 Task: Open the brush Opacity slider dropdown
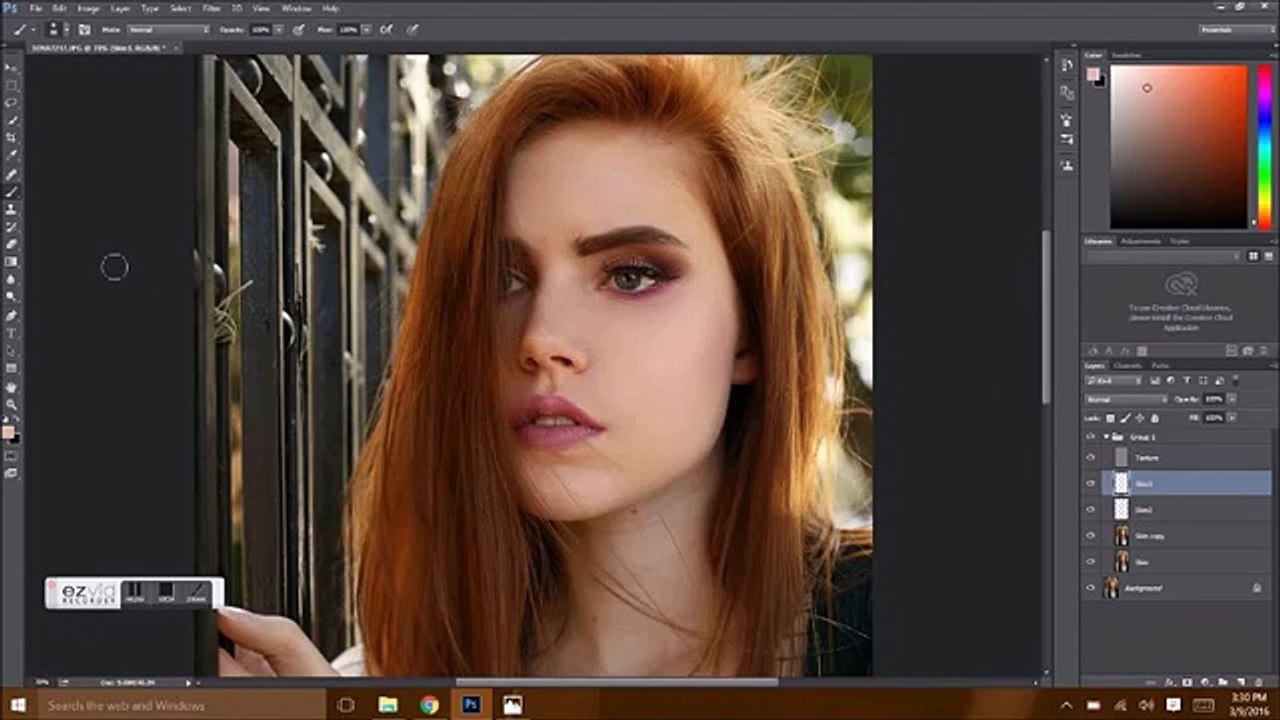click(x=281, y=30)
